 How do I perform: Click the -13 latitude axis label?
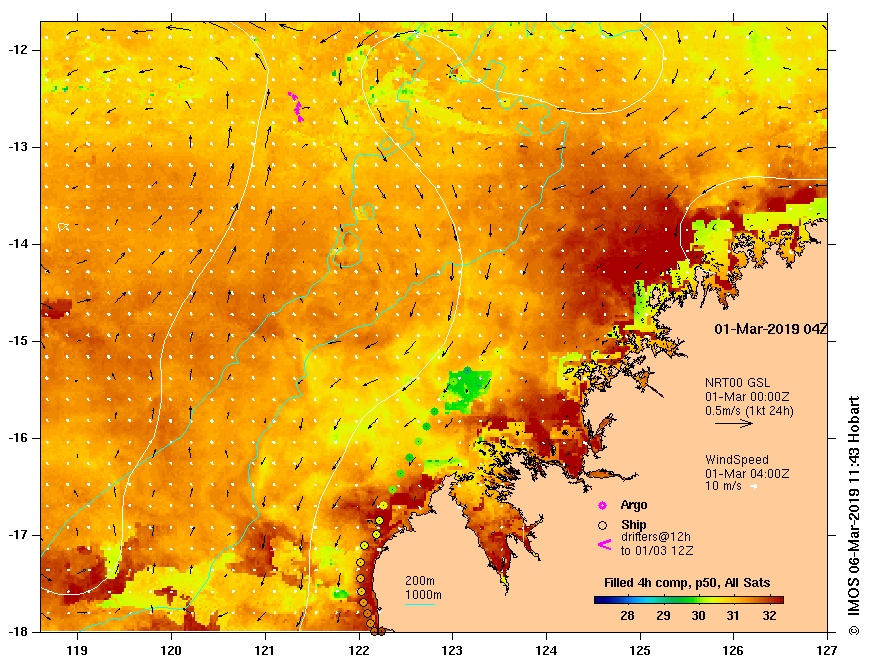17,147
